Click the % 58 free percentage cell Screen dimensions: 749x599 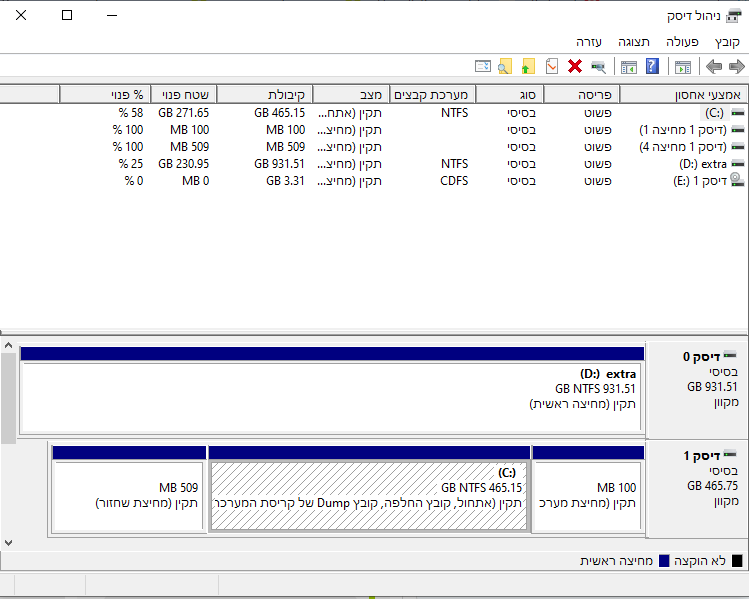[131, 113]
